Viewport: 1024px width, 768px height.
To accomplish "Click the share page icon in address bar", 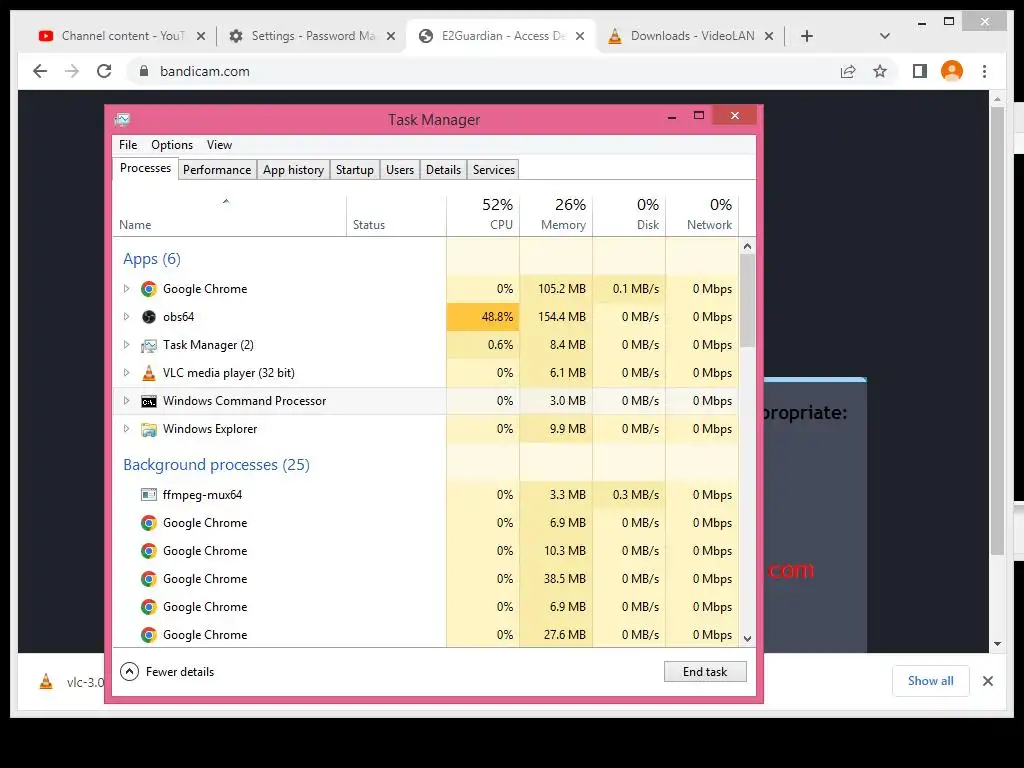I will coord(848,71).
